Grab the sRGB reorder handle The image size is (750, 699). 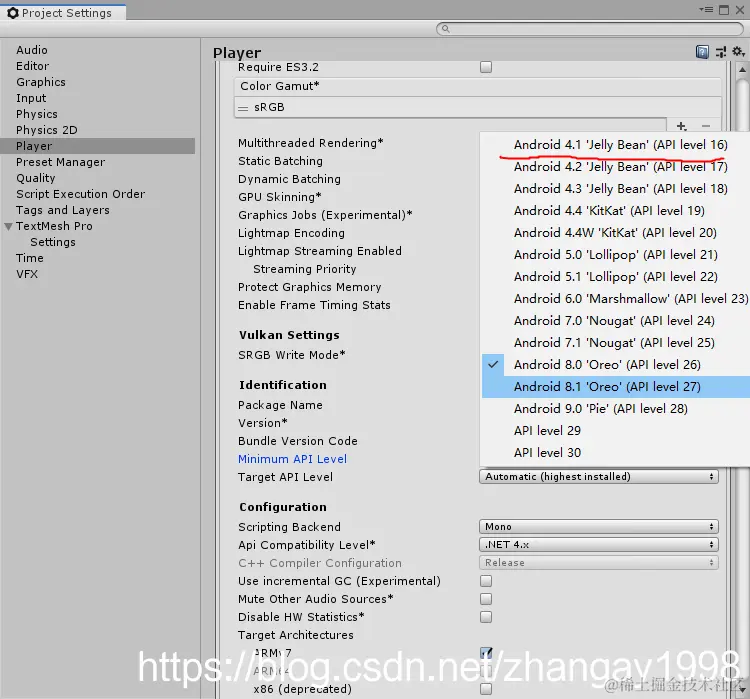pyautogui.click(x=243, y=108)
